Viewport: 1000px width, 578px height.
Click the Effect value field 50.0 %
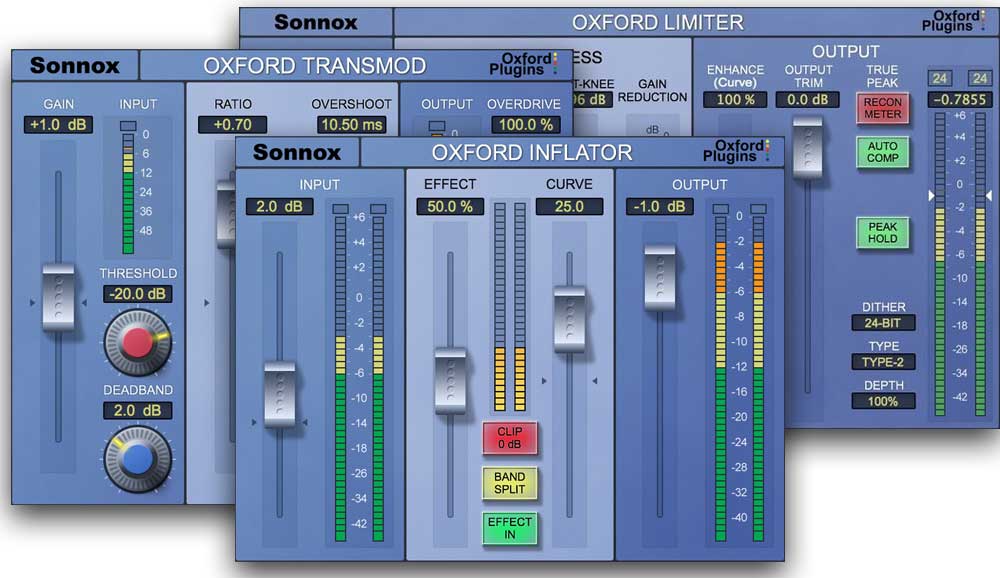click(x=450, y=207)
